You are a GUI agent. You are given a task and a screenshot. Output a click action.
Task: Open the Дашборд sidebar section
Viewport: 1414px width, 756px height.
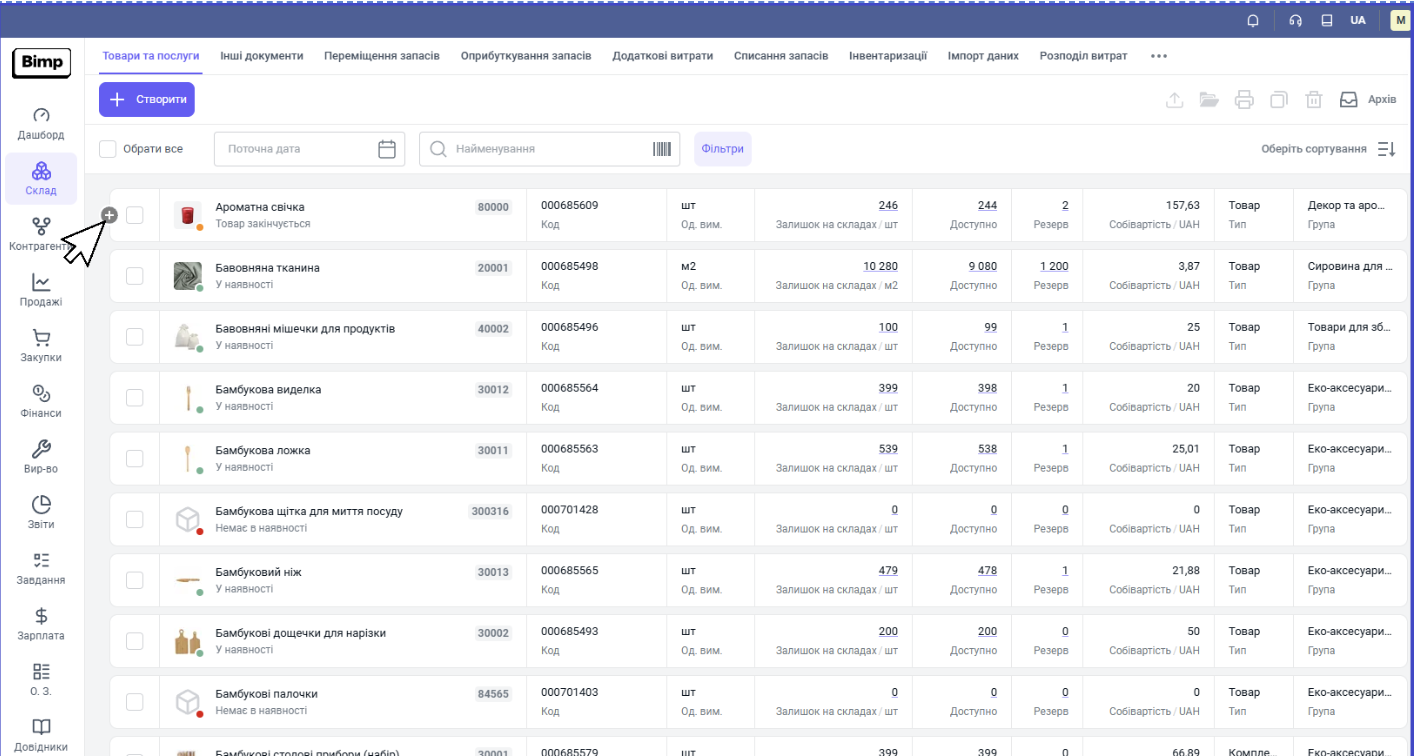(x=41, y=124)
